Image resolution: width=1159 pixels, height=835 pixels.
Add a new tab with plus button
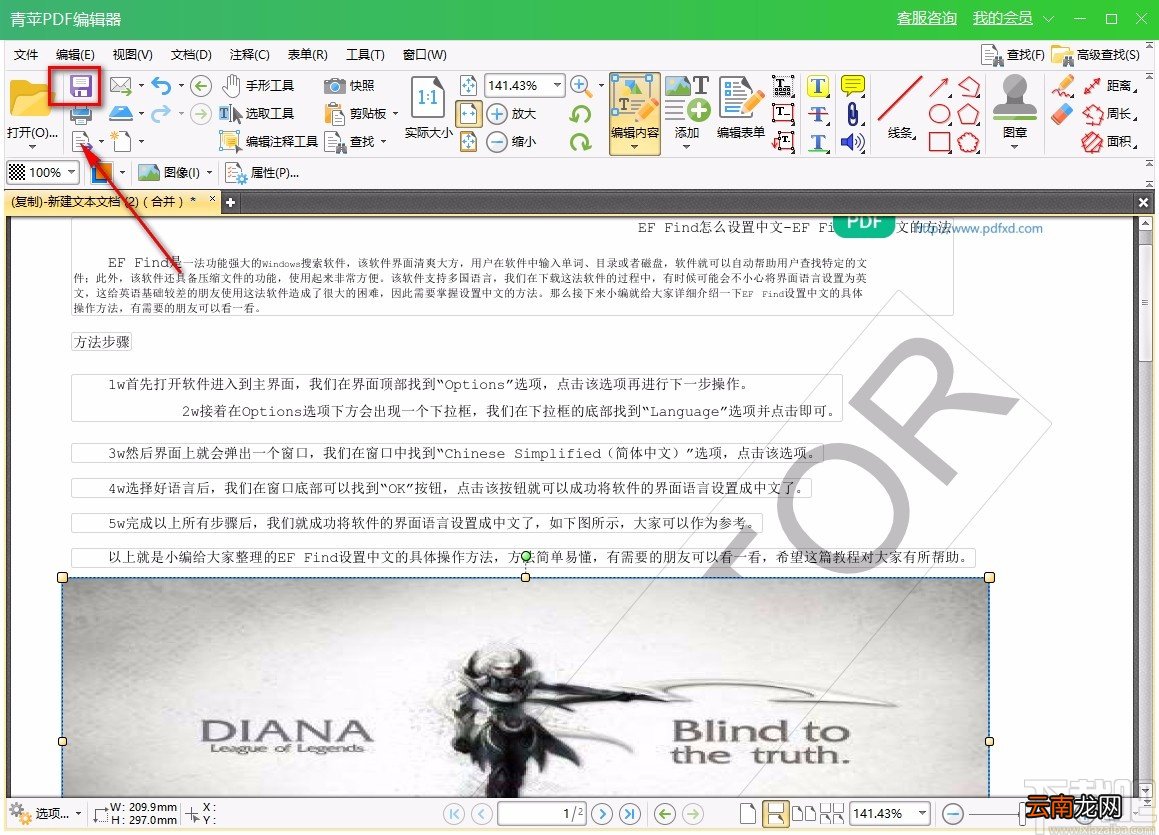click(230, 202)
